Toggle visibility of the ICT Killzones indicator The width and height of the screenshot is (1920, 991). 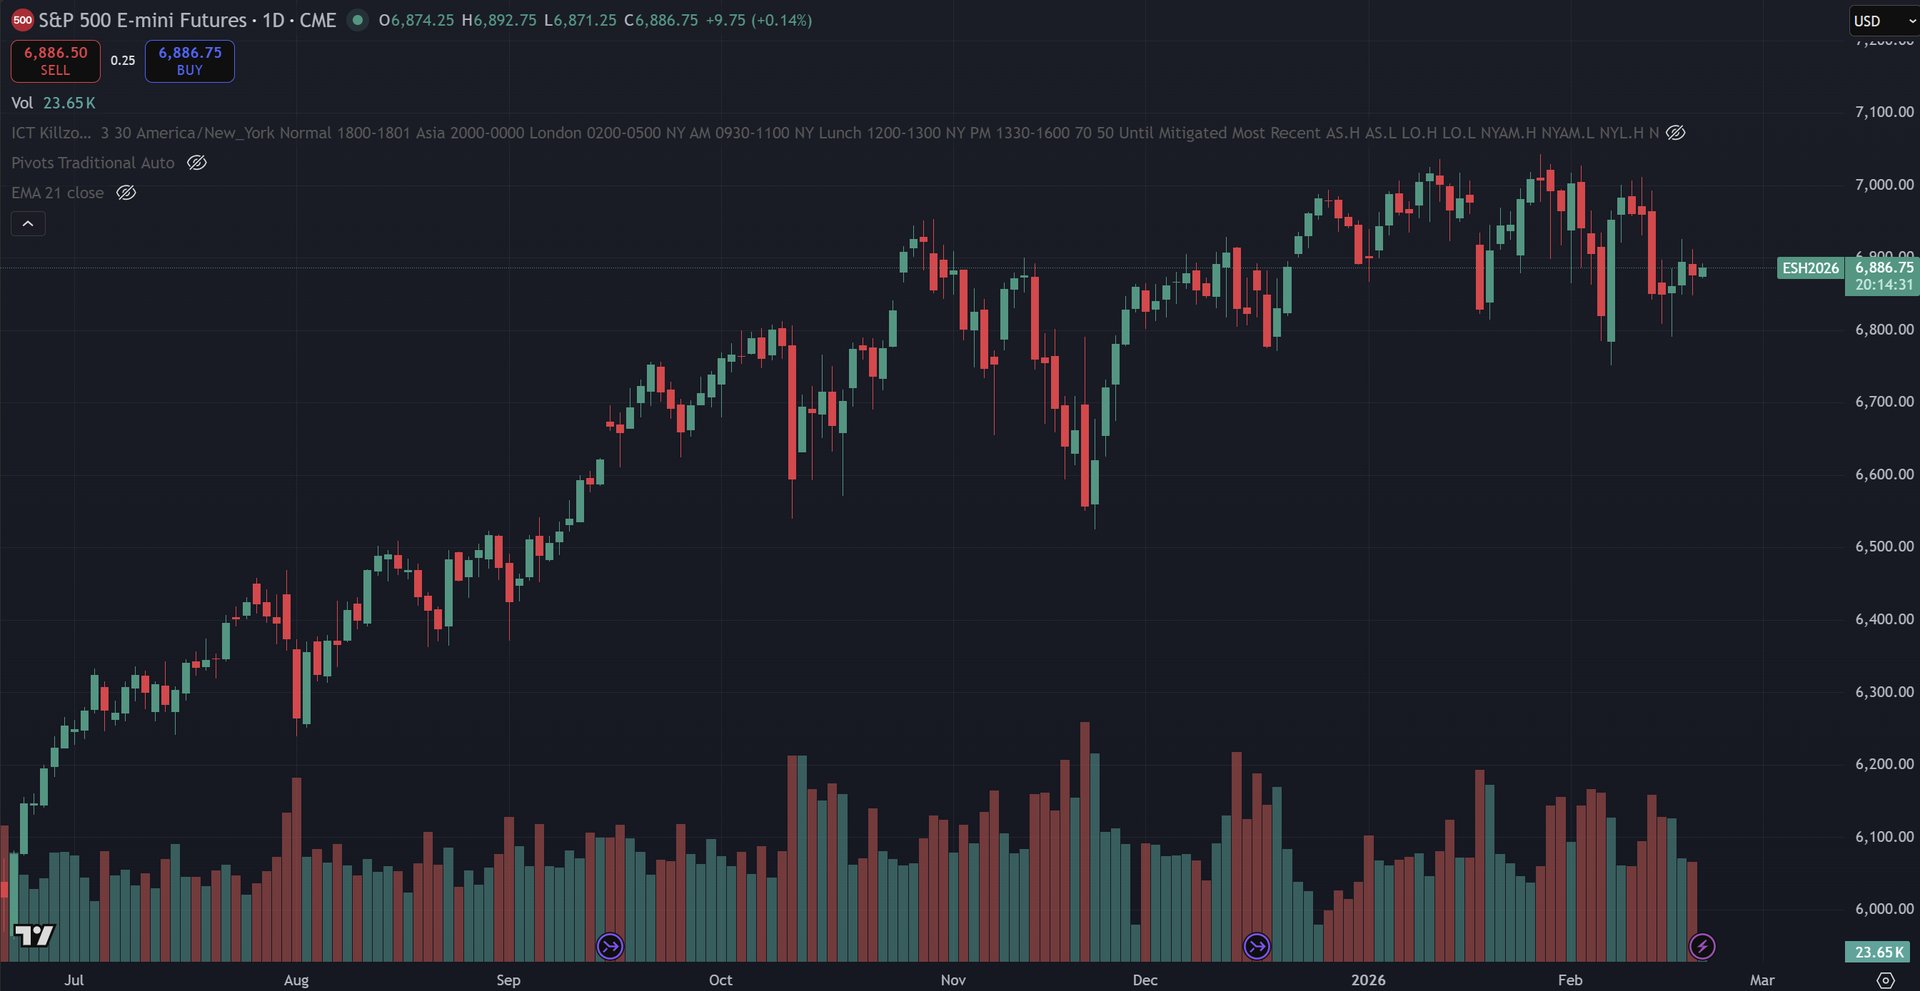pyautogui.click(x=1676, y=133)
